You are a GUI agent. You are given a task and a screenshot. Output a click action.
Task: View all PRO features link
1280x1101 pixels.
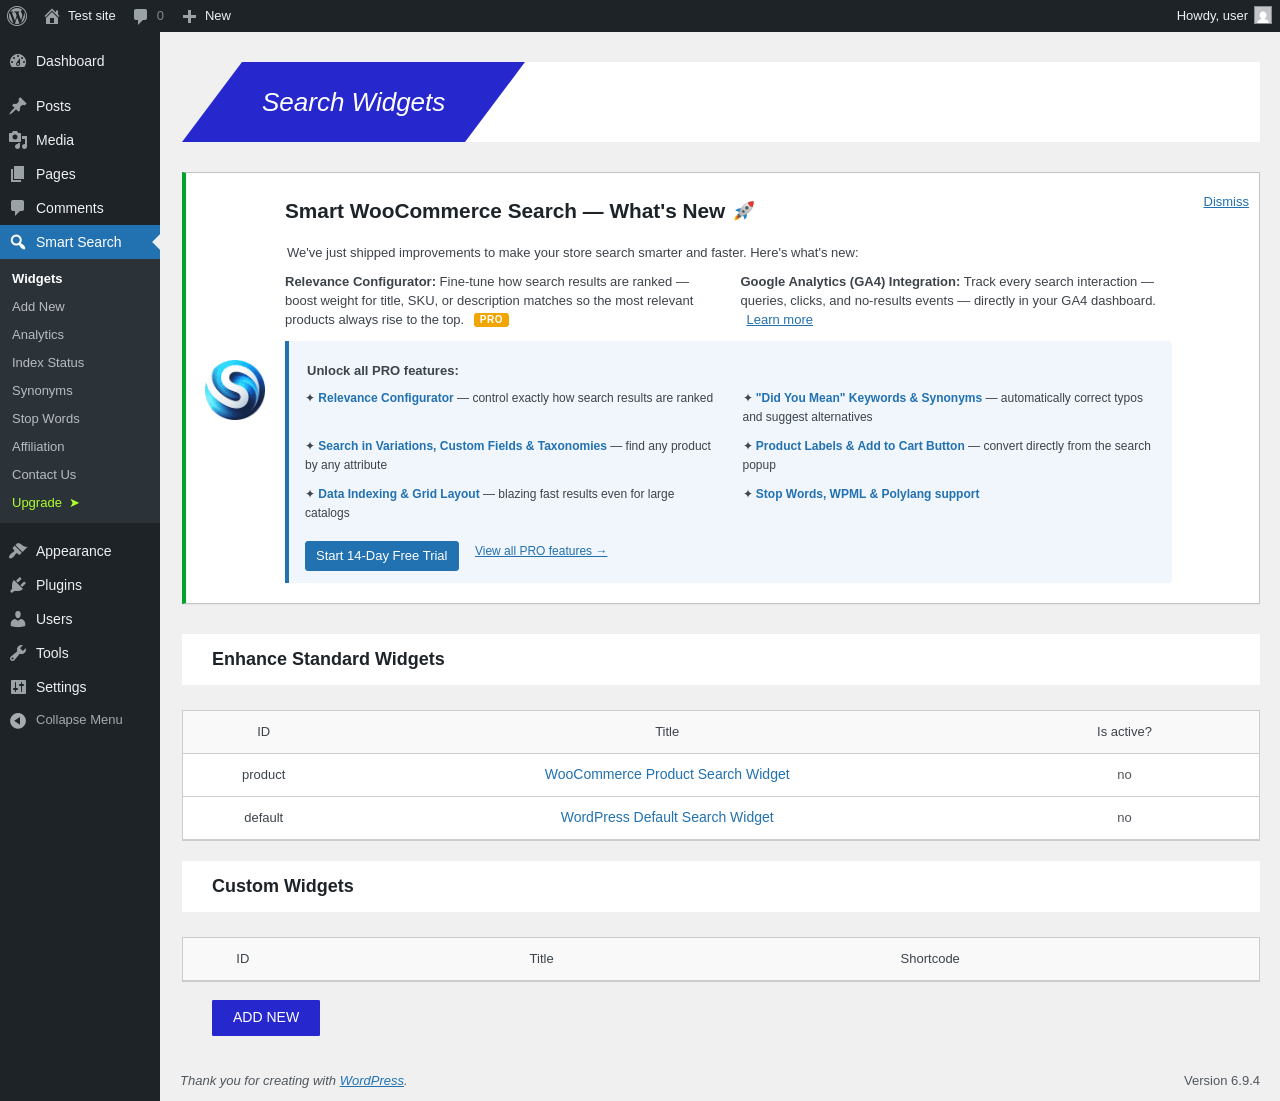pos(541,551)
